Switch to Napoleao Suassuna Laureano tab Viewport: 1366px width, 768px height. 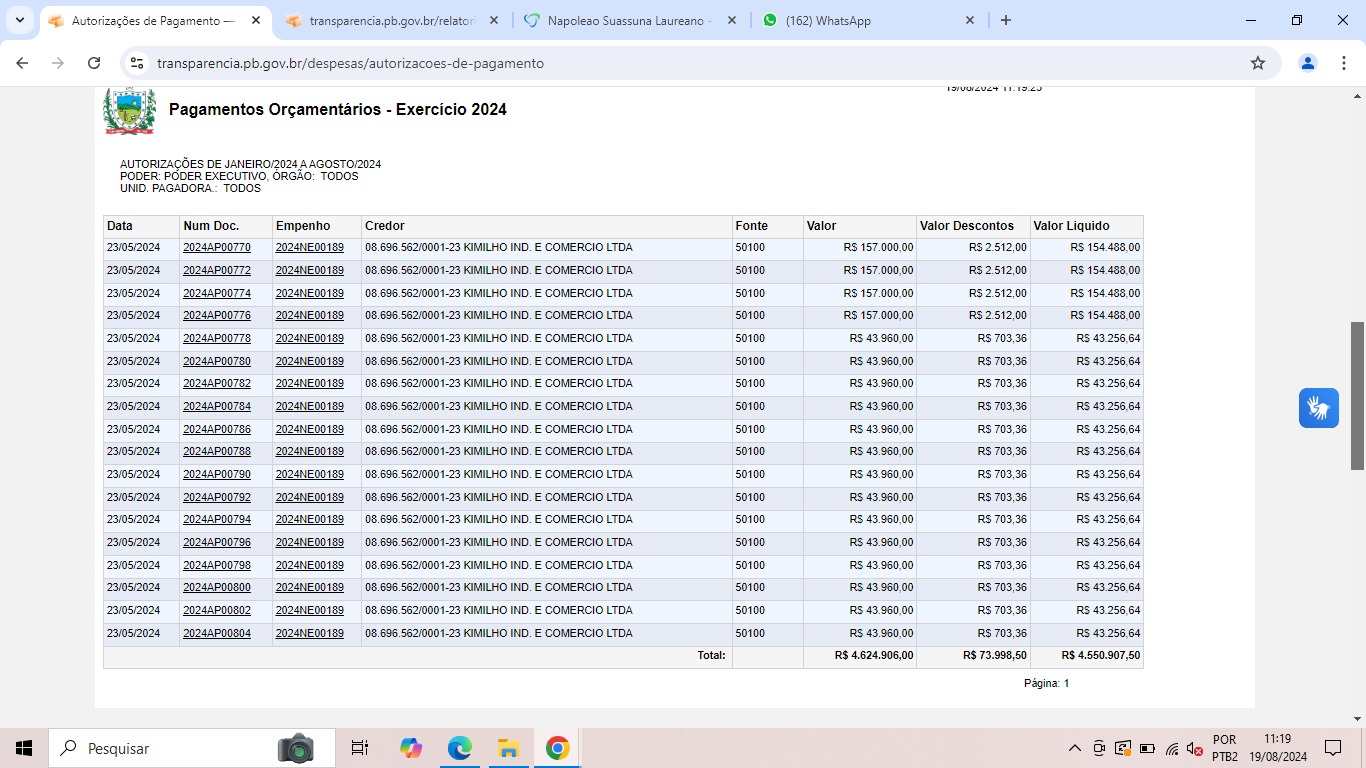tap(625, 20)
